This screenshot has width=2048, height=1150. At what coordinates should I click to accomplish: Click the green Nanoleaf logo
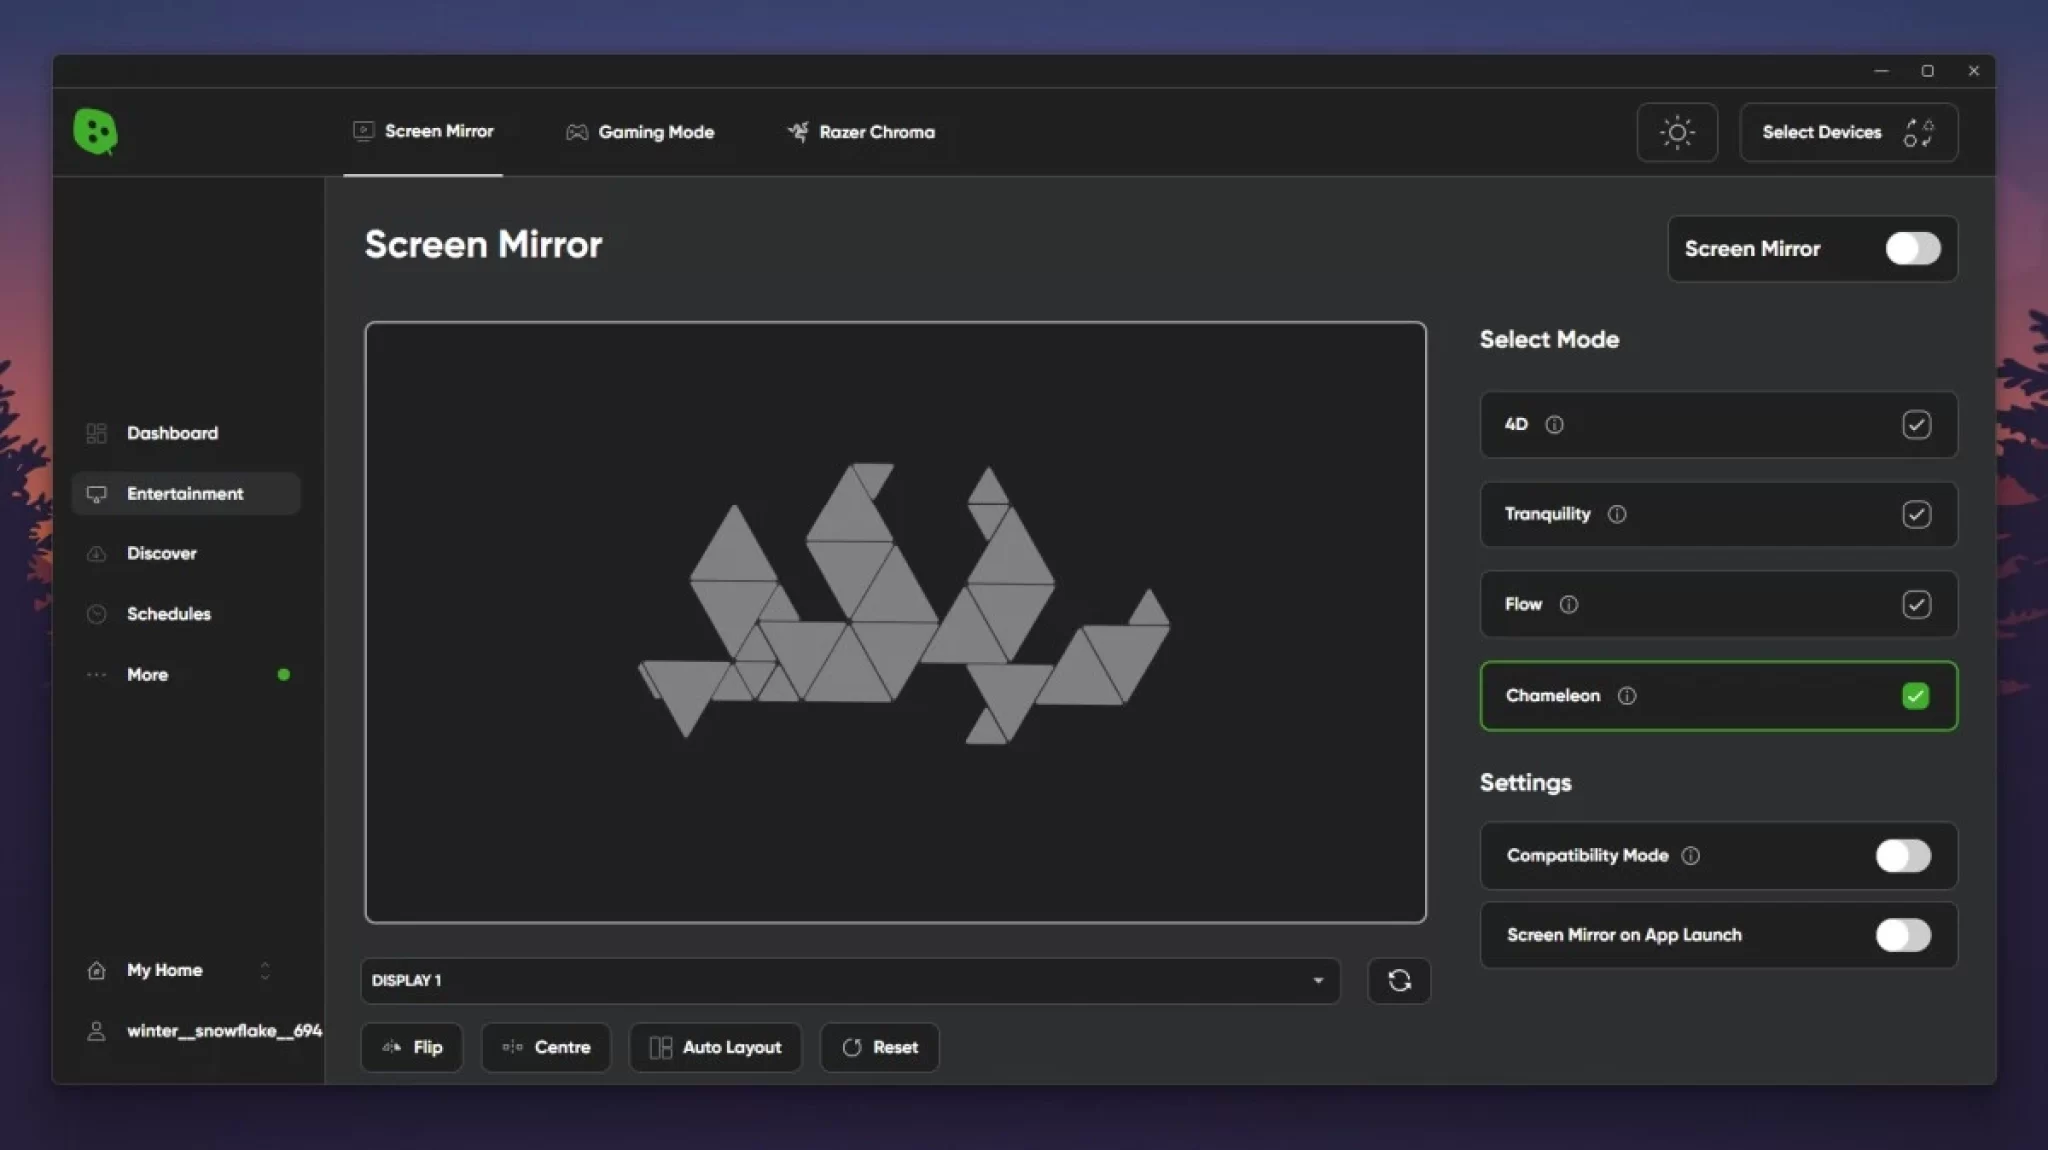(x=95, y=131)
